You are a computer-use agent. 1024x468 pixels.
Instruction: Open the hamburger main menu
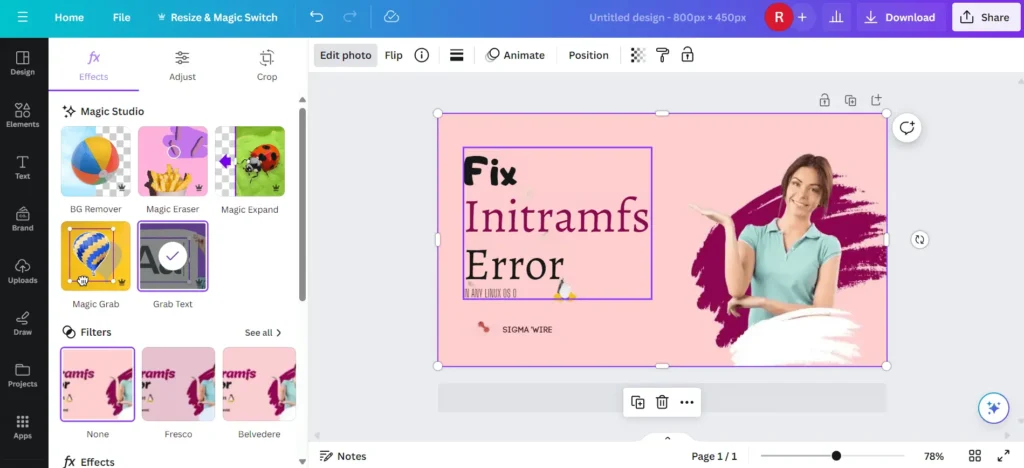(x=23, y=18)
